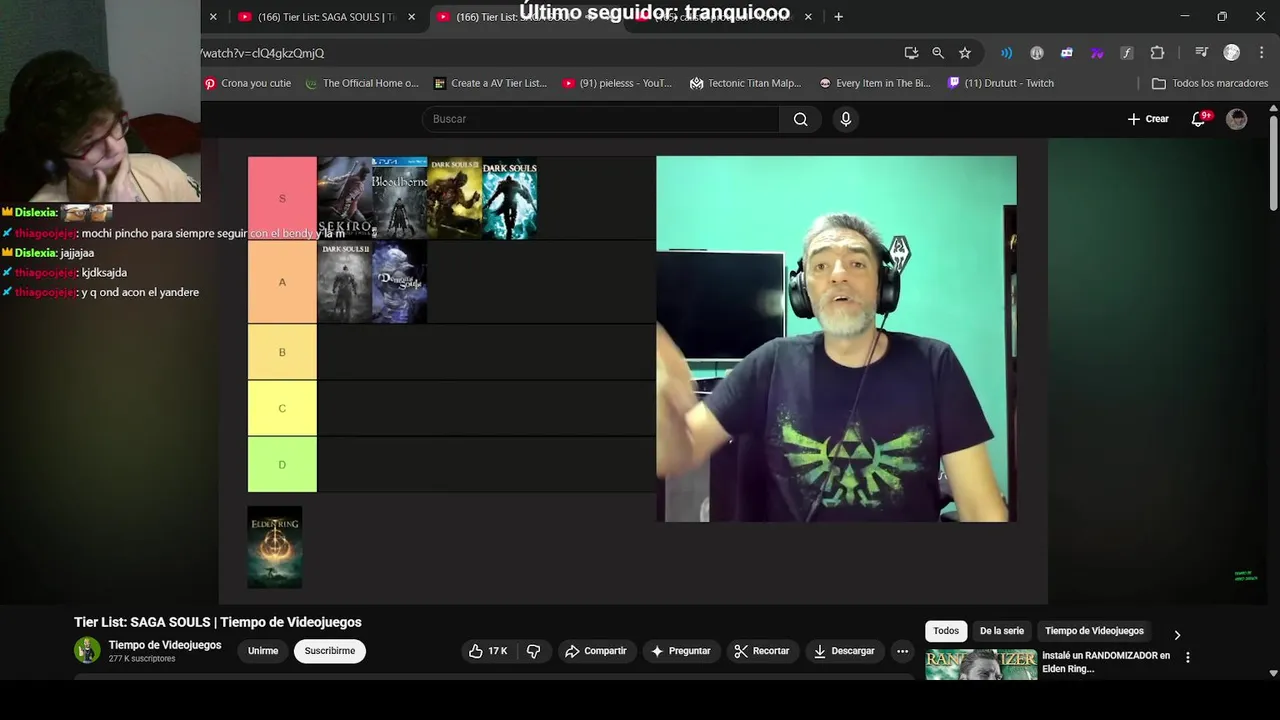Open the grey round extension icon
This screenshot has height=720, width=1280.
click(1037, 53)
